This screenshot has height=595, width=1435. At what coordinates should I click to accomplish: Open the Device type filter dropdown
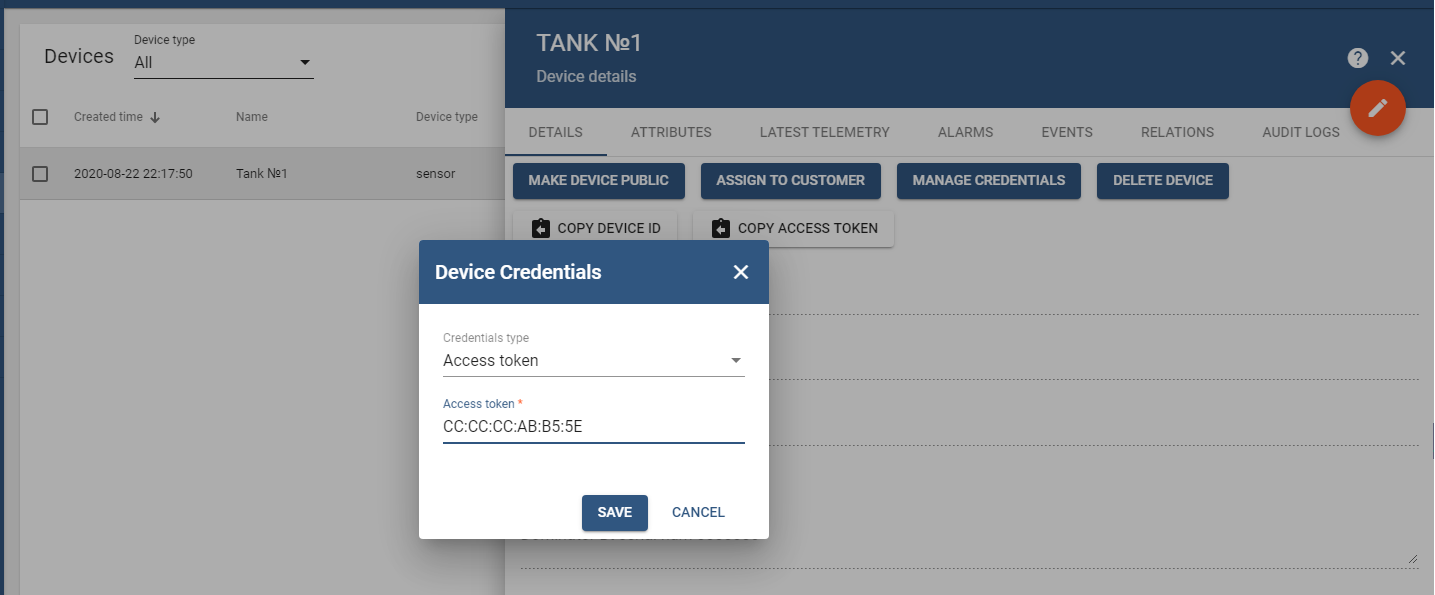point(224,63)
